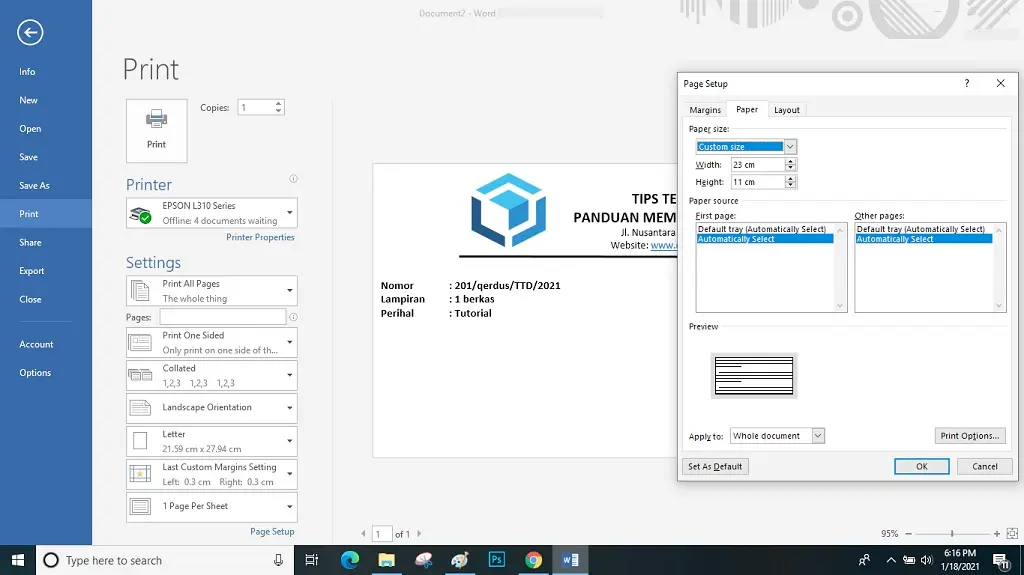
Task: Open the notification center icon
Action: (1000, 560)
